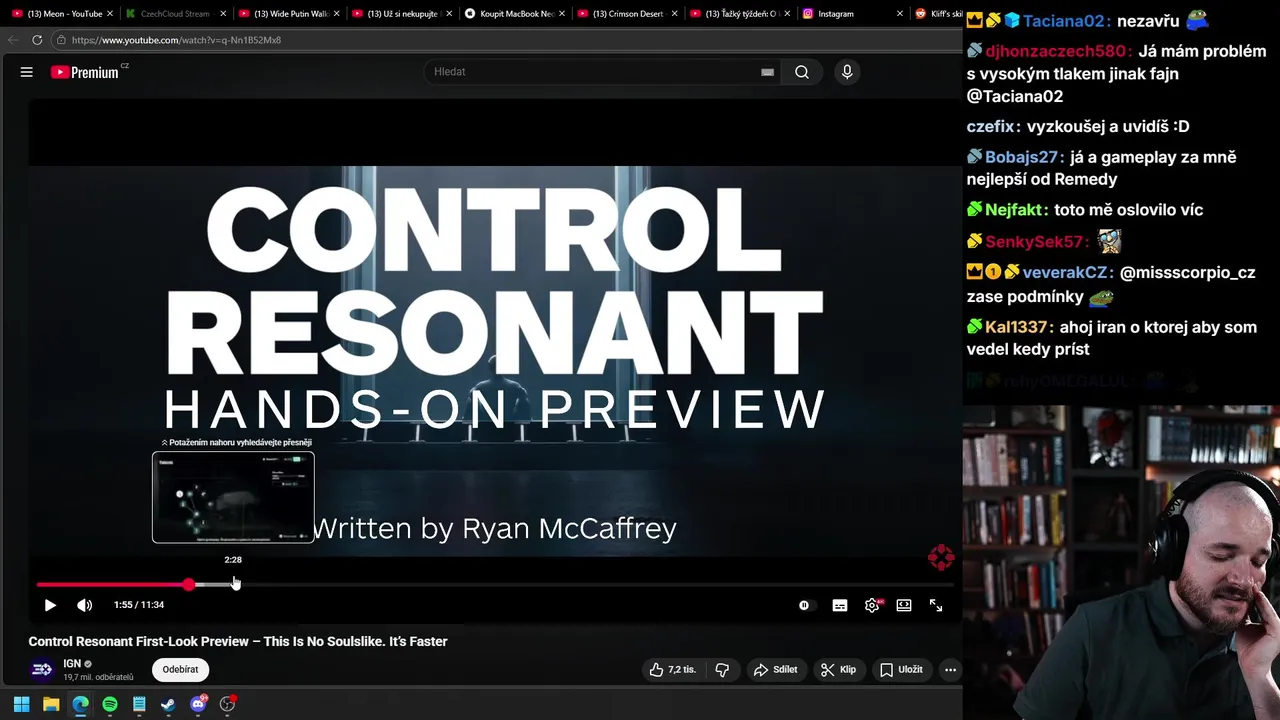Open the OBS taskbar icon

point(227,704)
